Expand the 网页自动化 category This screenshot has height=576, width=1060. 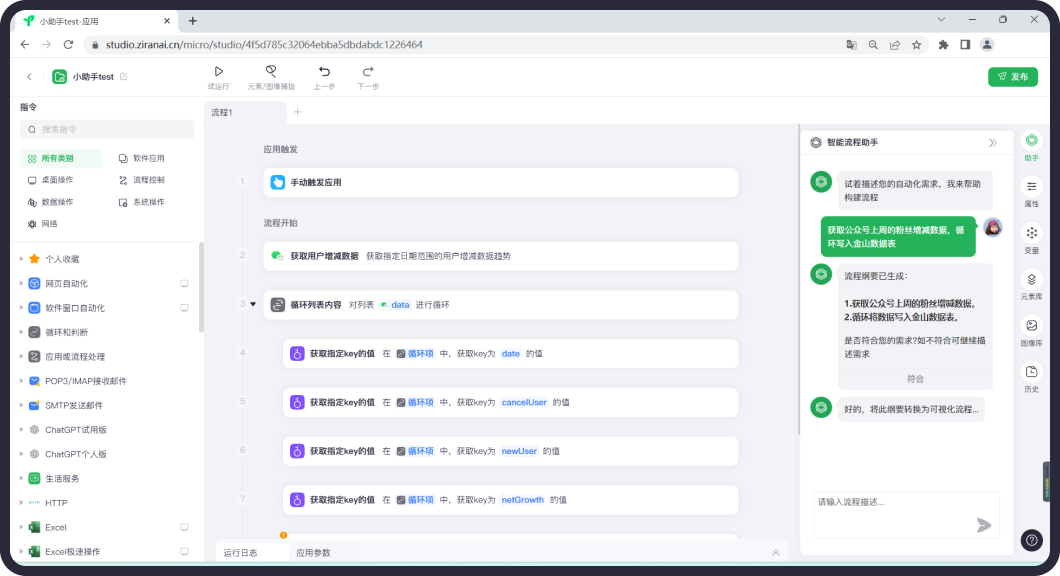pos(22,284)
